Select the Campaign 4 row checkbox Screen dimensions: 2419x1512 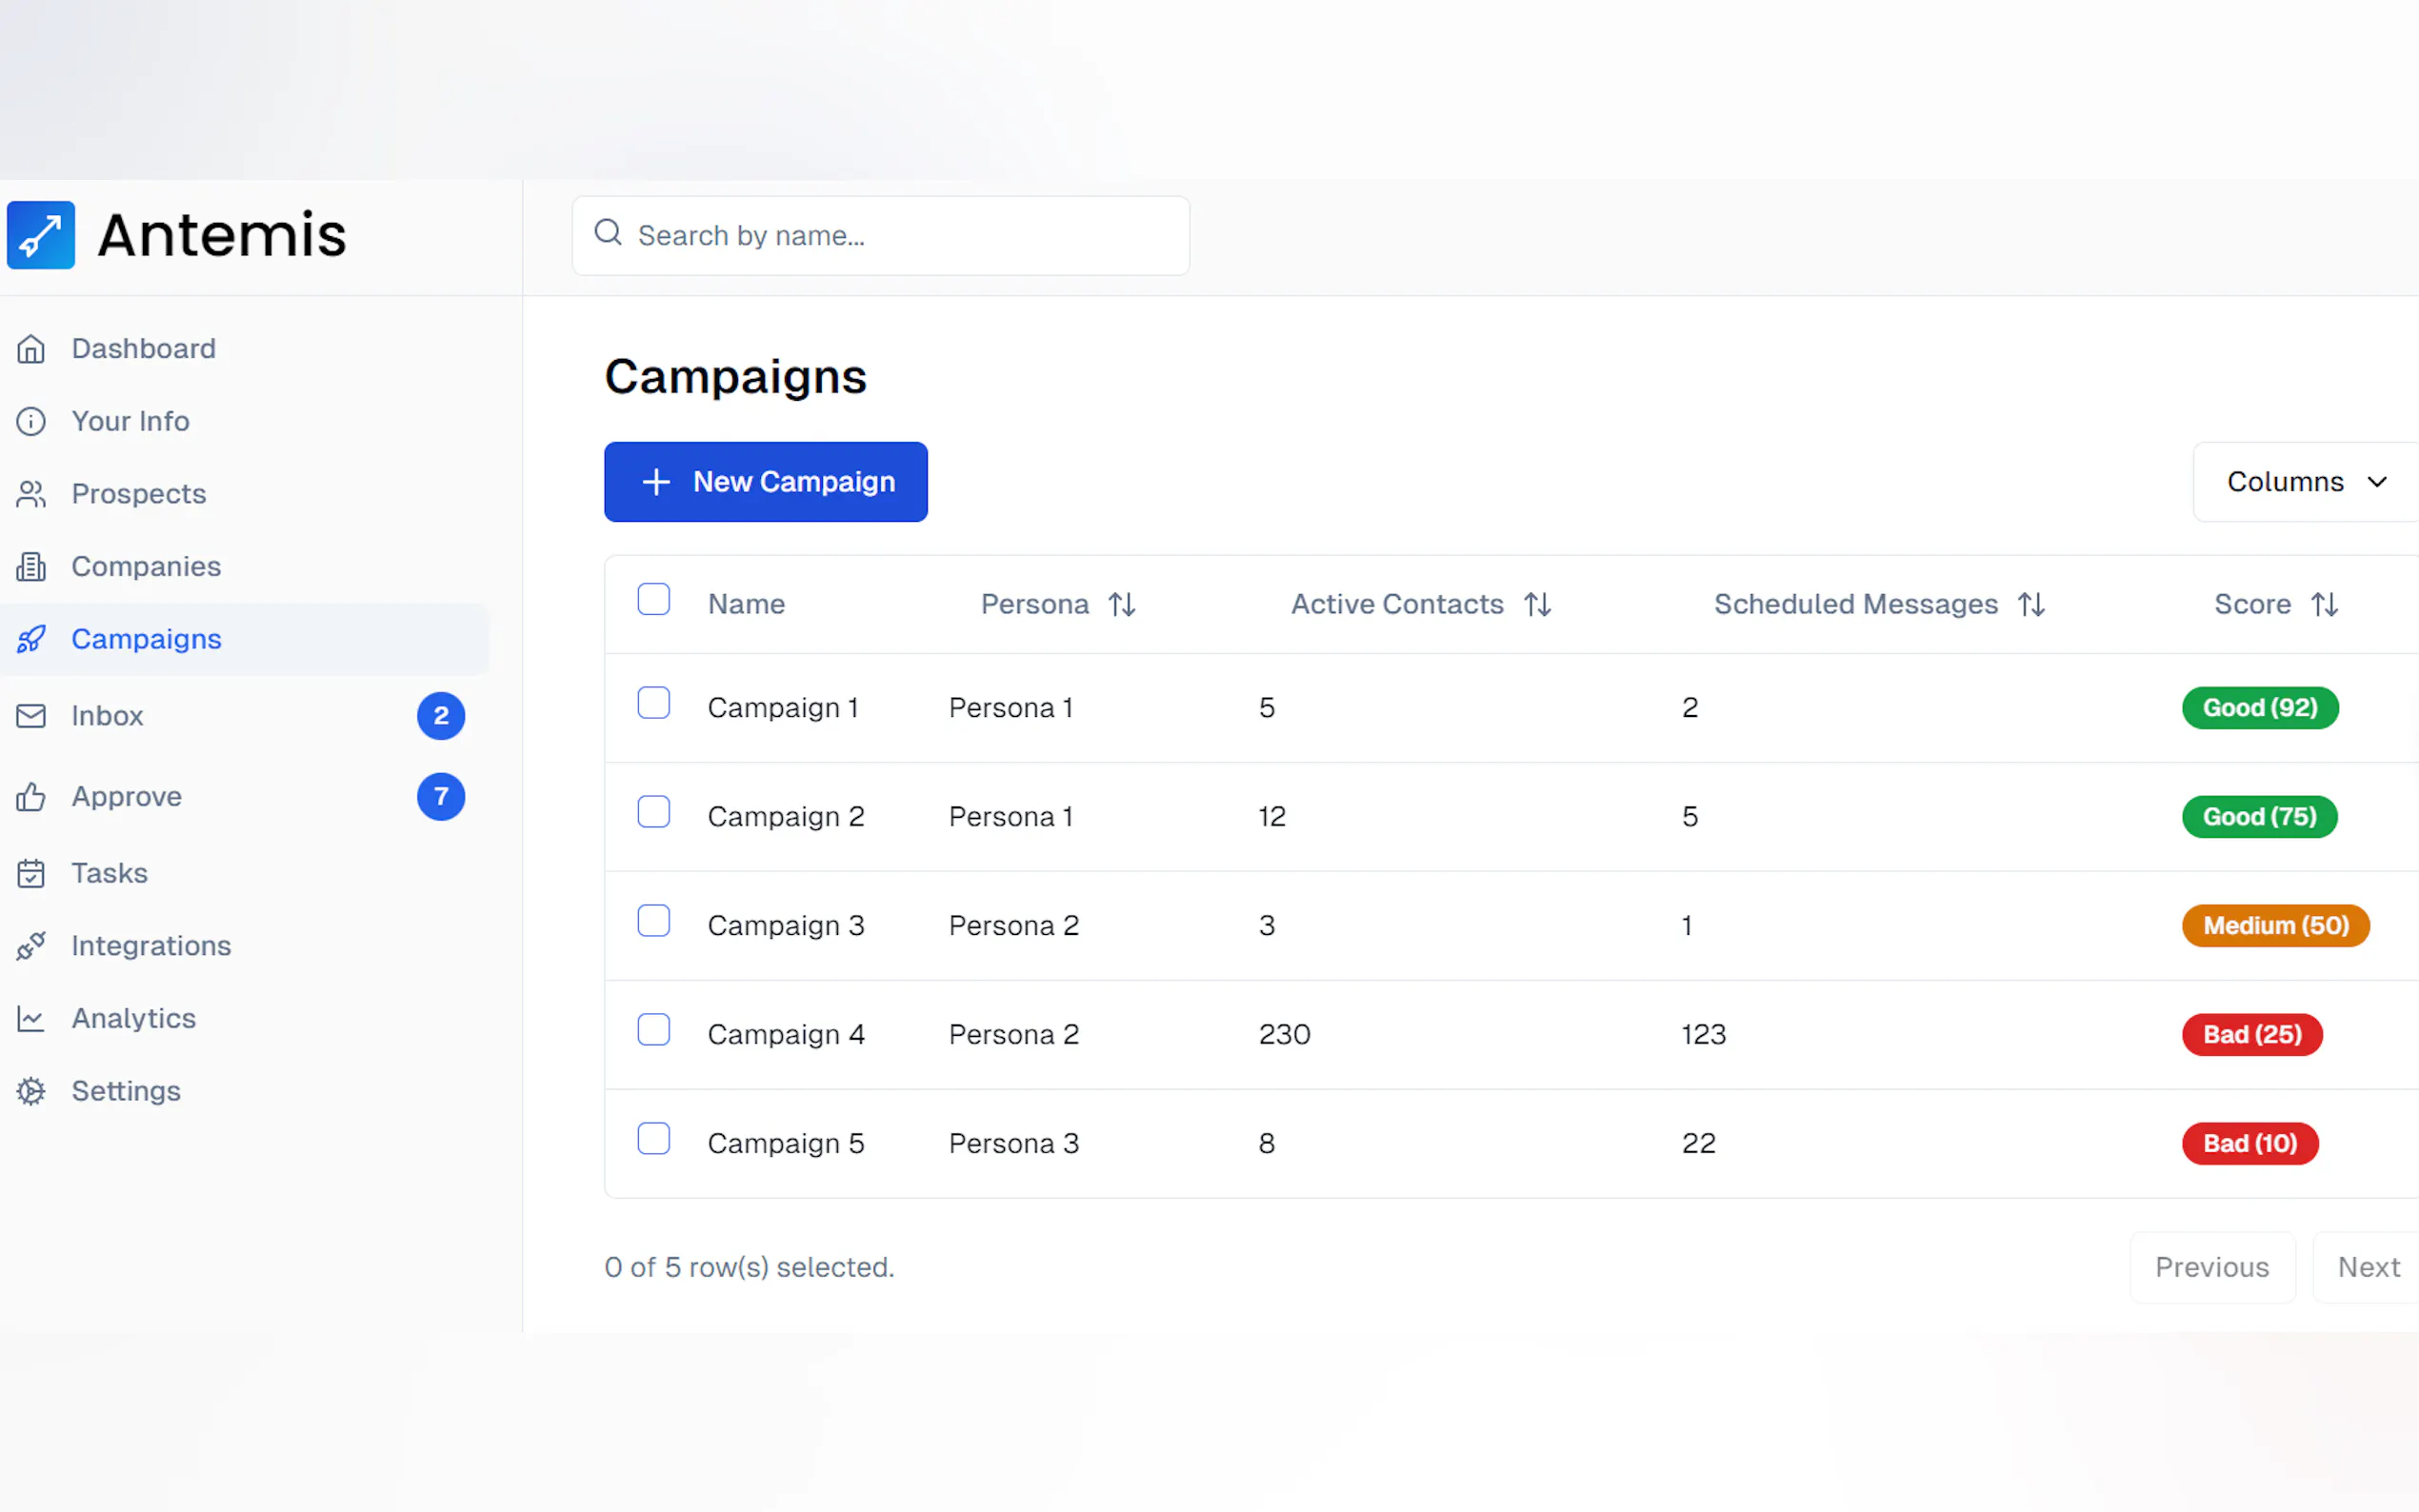pyautogui.click(x=653, y=1030)
